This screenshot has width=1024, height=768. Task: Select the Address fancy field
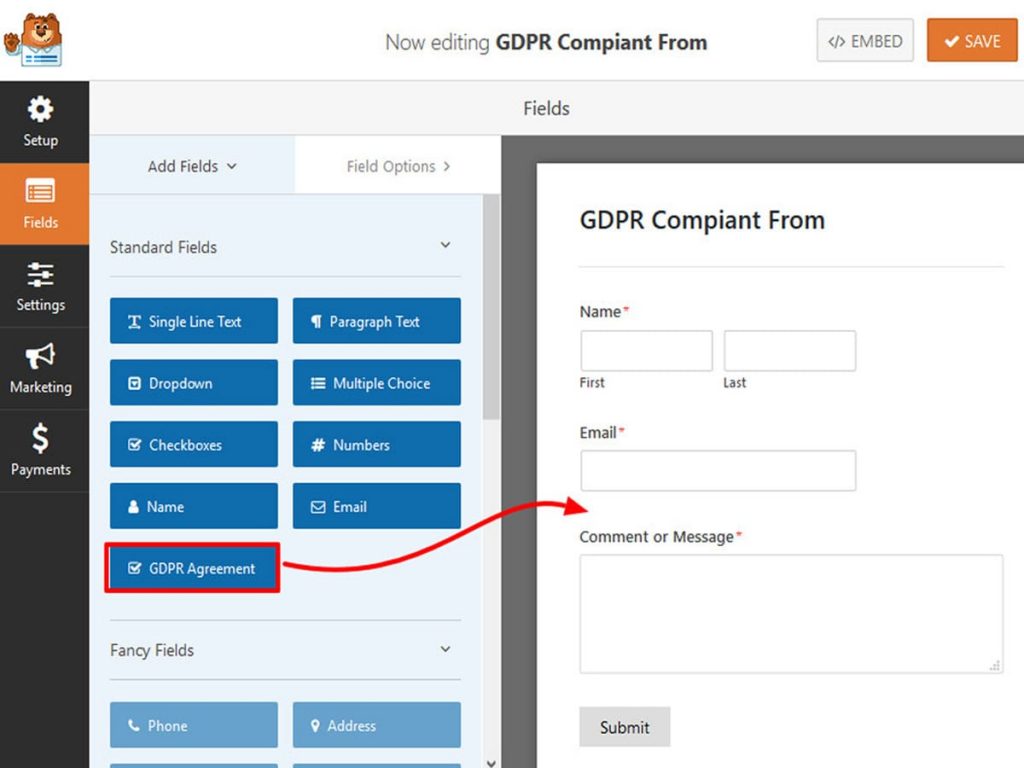pos(376,725)
